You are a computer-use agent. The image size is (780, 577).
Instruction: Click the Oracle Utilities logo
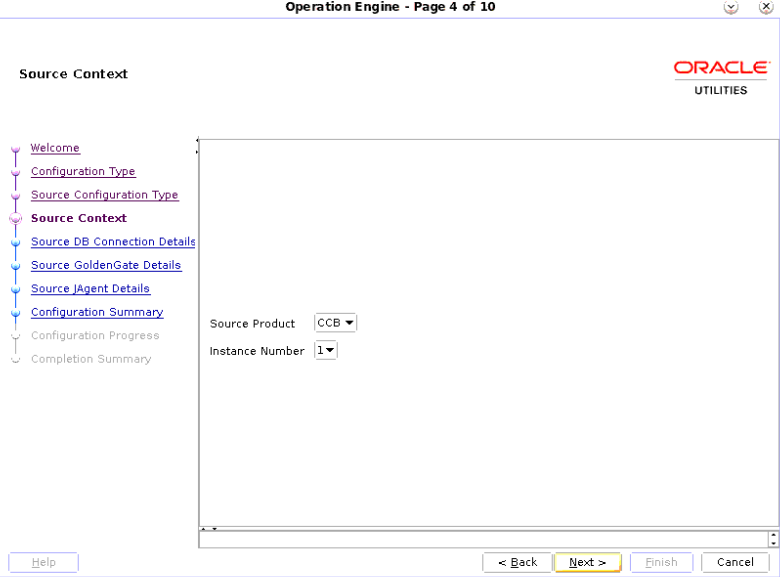pyautogui.click(x=721, y=78)
